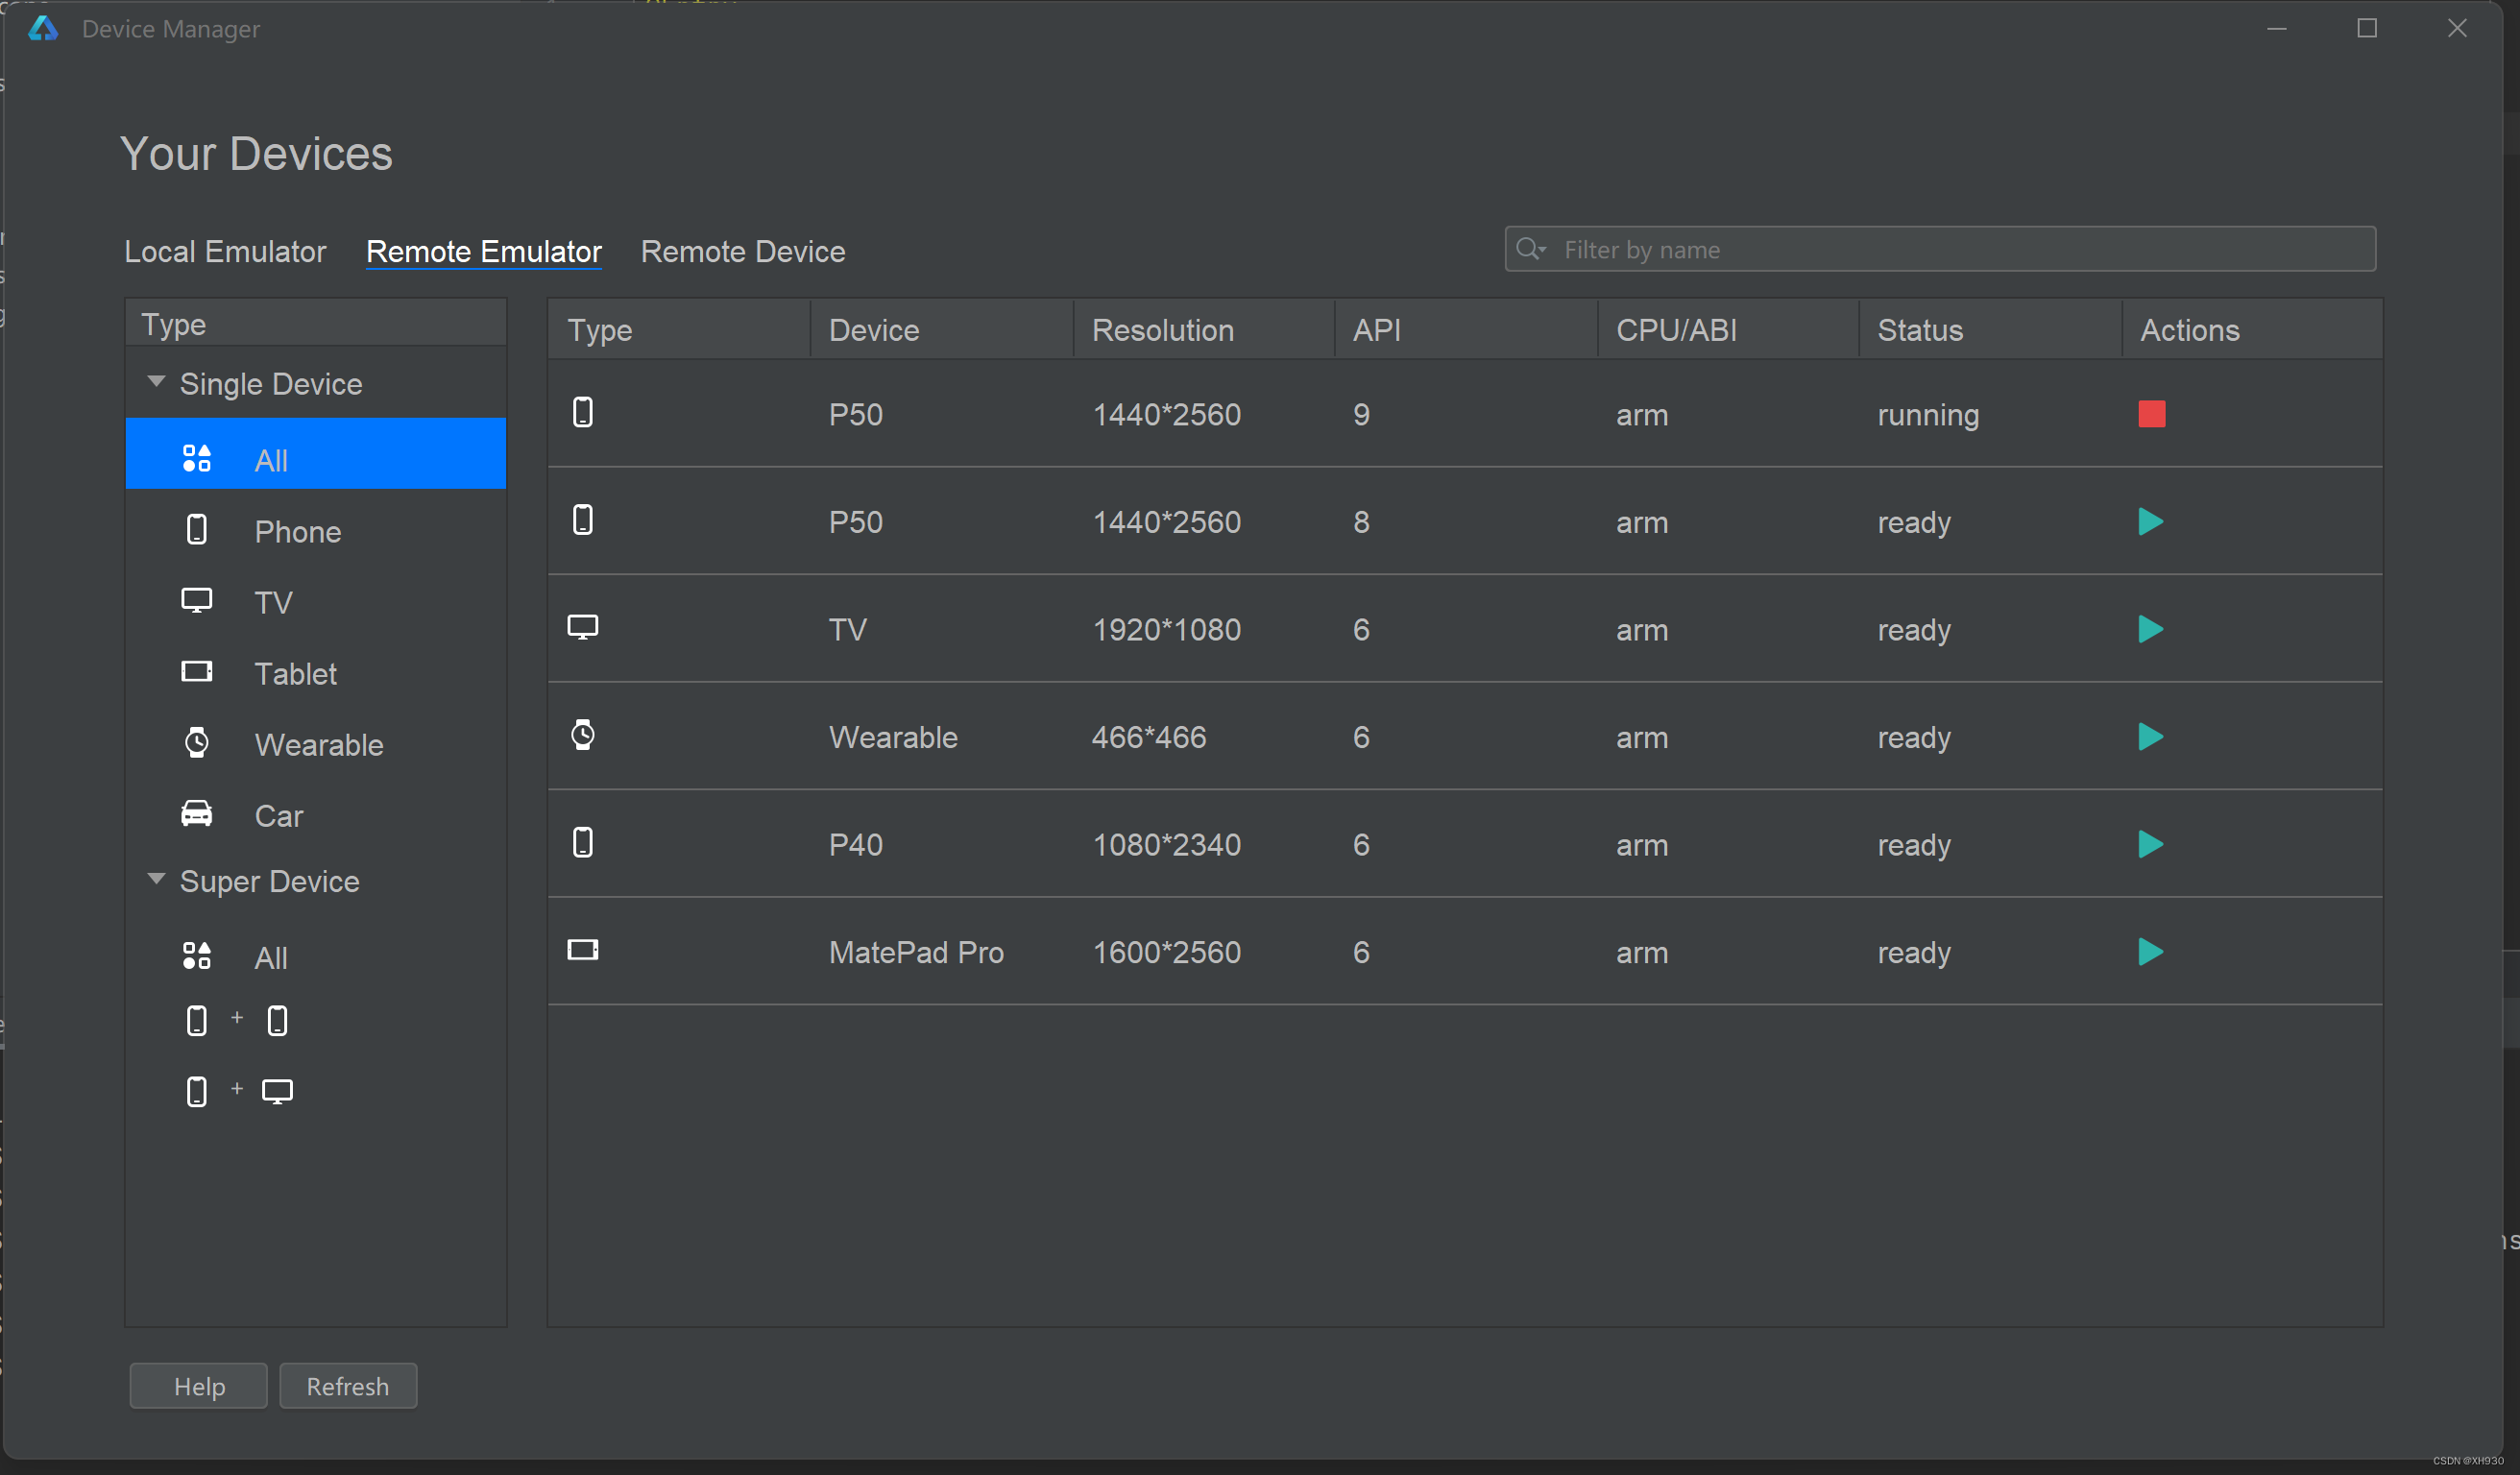
Task: Open the Remote Device tab
Action: coord(742,251)
